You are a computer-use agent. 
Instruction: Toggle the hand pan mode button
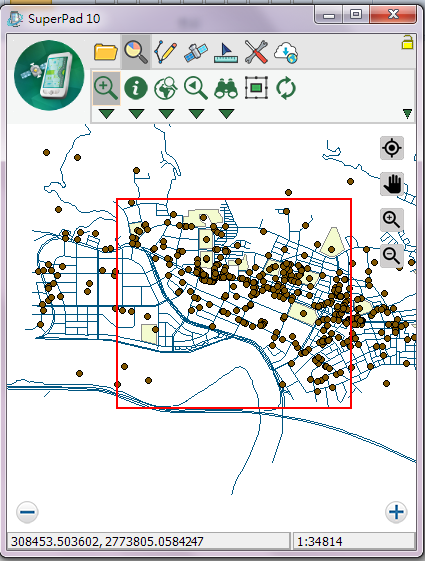[x=392, y=184]
